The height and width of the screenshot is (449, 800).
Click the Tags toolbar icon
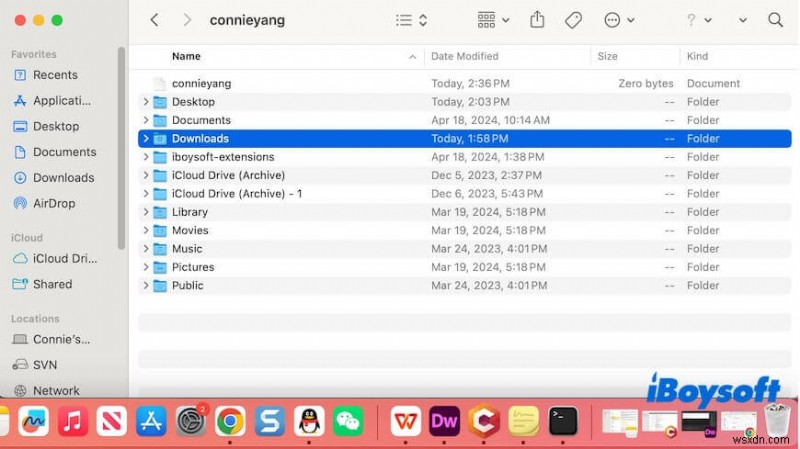(573, 20)
